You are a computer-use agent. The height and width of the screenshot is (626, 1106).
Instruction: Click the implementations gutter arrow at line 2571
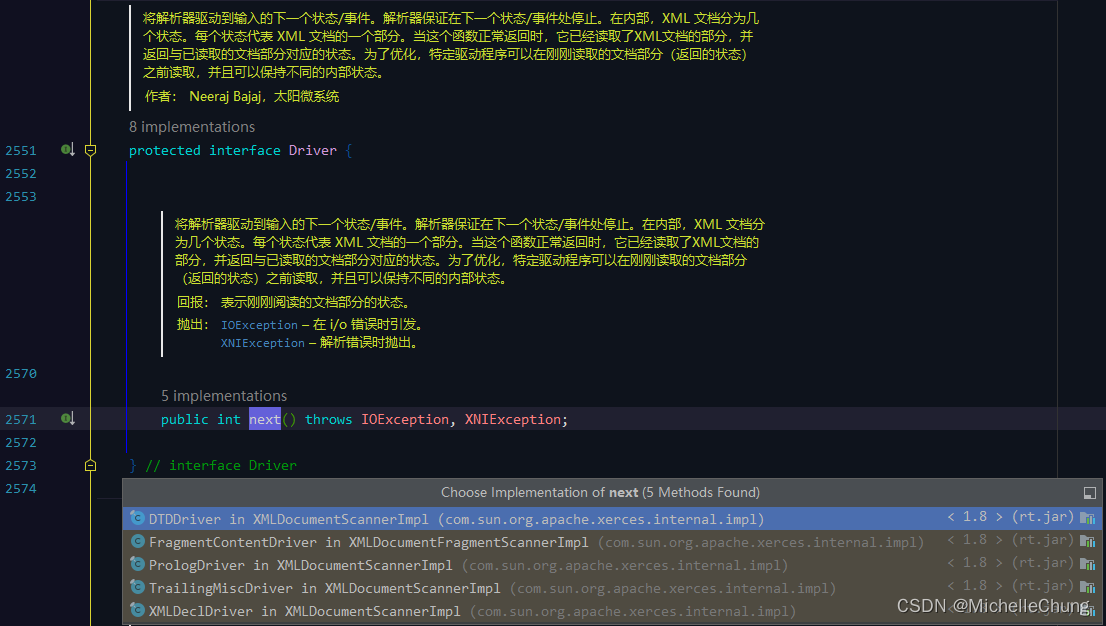(x=67, y=418)
